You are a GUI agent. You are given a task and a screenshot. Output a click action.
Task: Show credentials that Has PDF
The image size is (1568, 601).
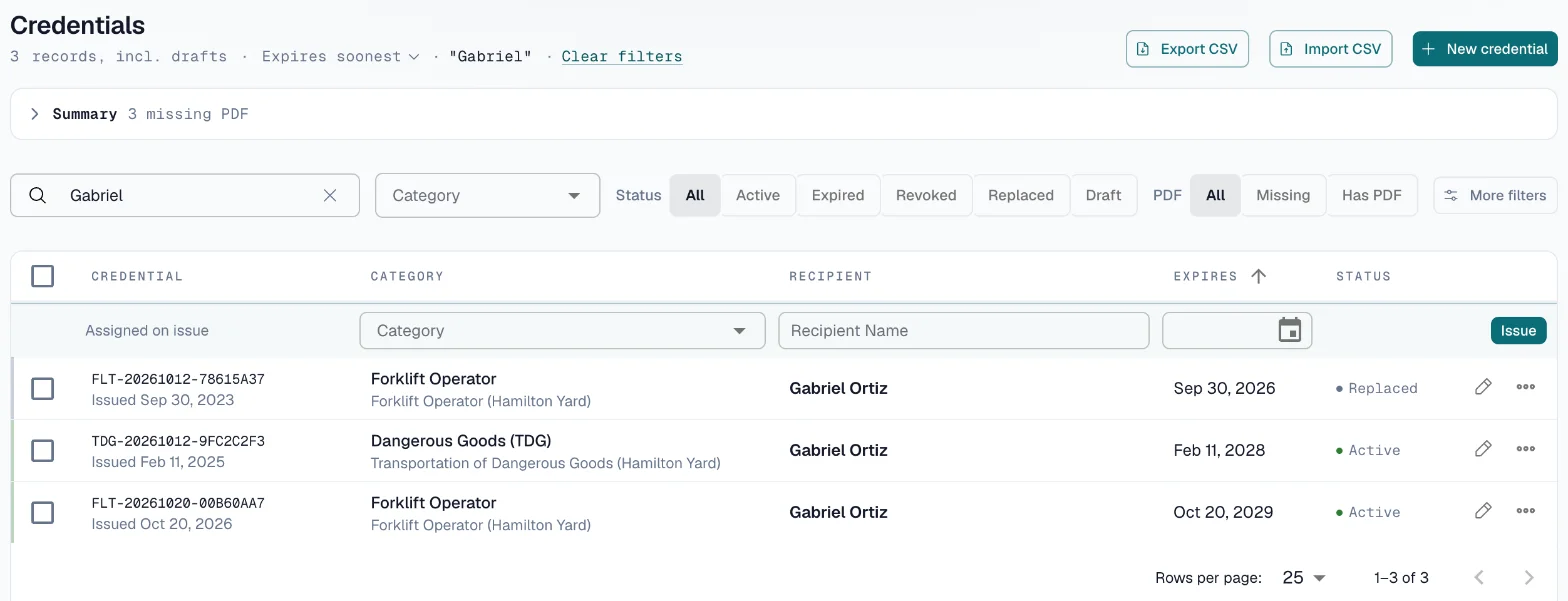(x=1372, y=195)
